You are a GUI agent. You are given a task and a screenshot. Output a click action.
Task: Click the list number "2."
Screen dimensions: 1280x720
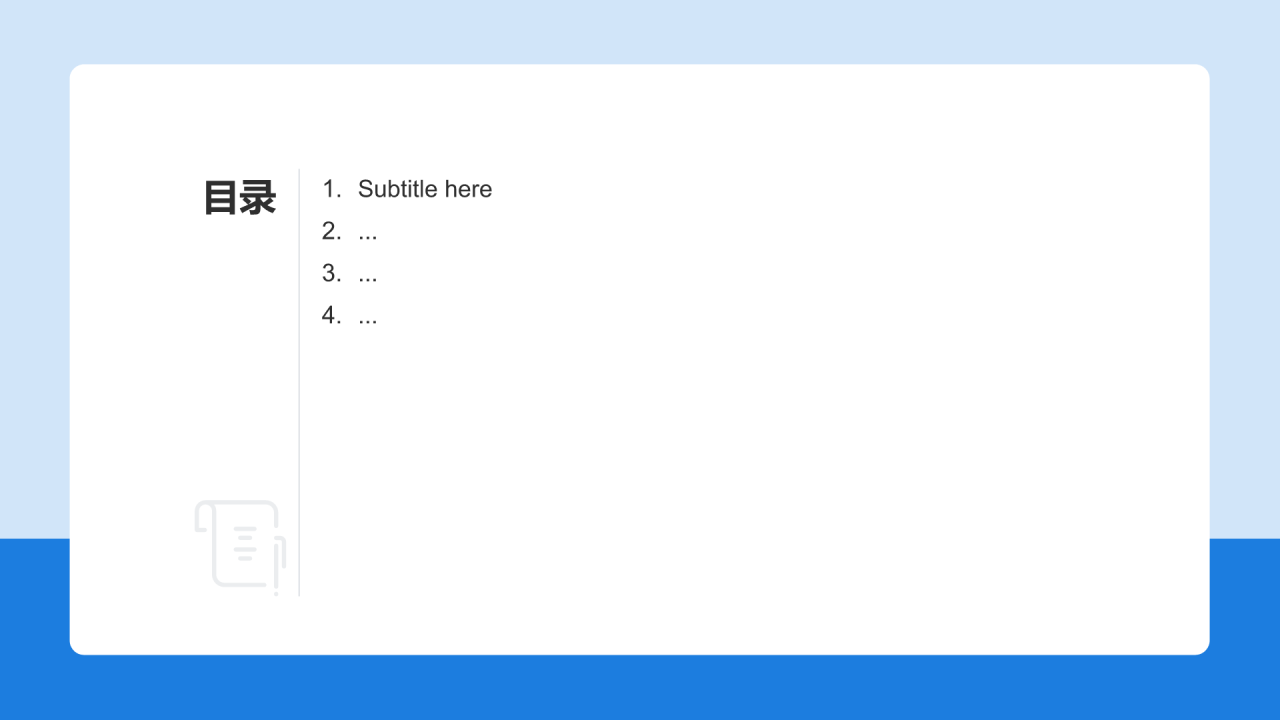pos(331,231)
